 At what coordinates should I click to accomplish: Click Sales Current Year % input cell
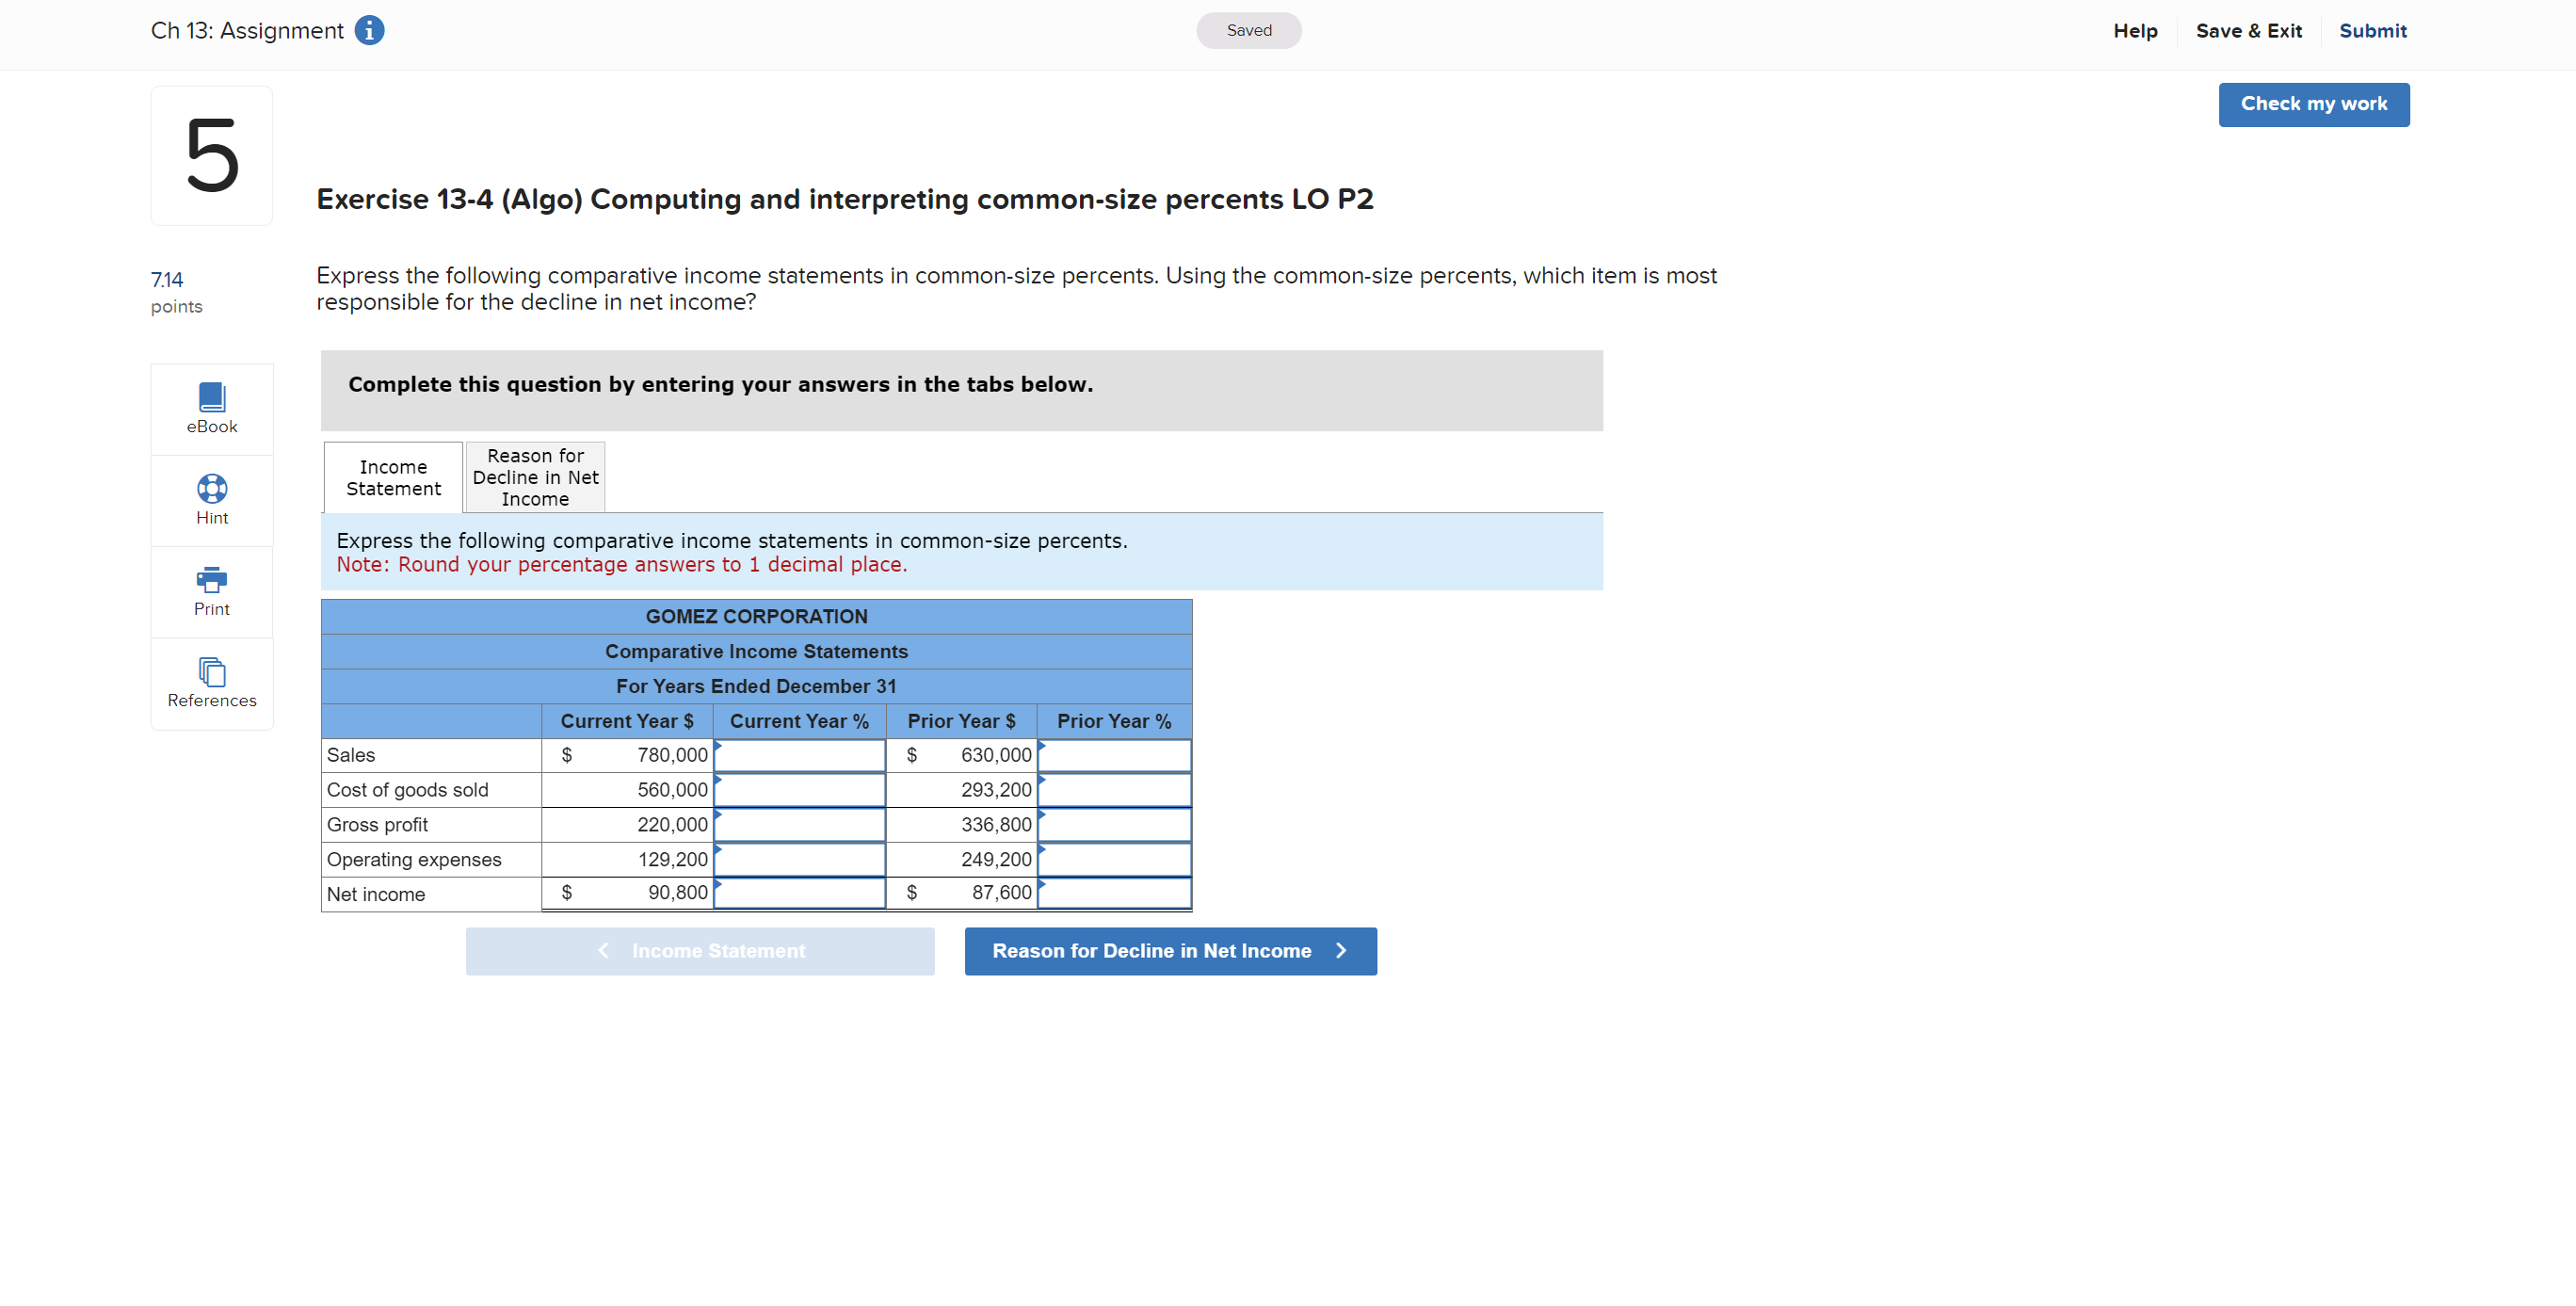pos(799,756)
